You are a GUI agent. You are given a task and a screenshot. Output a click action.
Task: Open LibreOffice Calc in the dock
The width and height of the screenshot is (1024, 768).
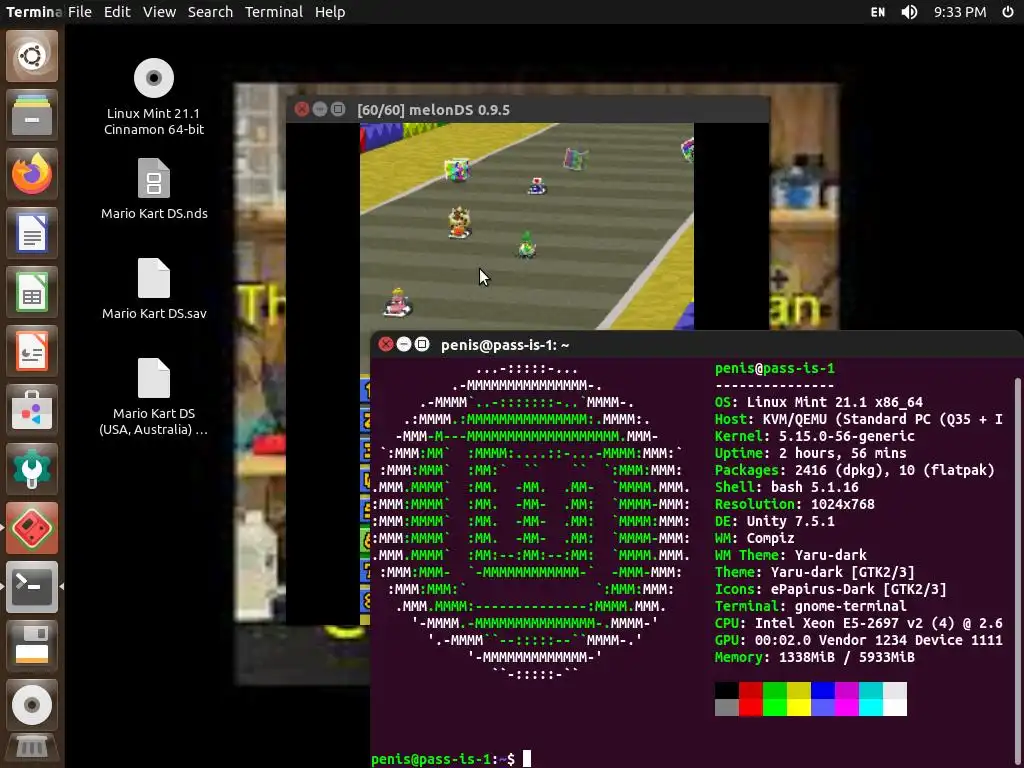(32, 292)
